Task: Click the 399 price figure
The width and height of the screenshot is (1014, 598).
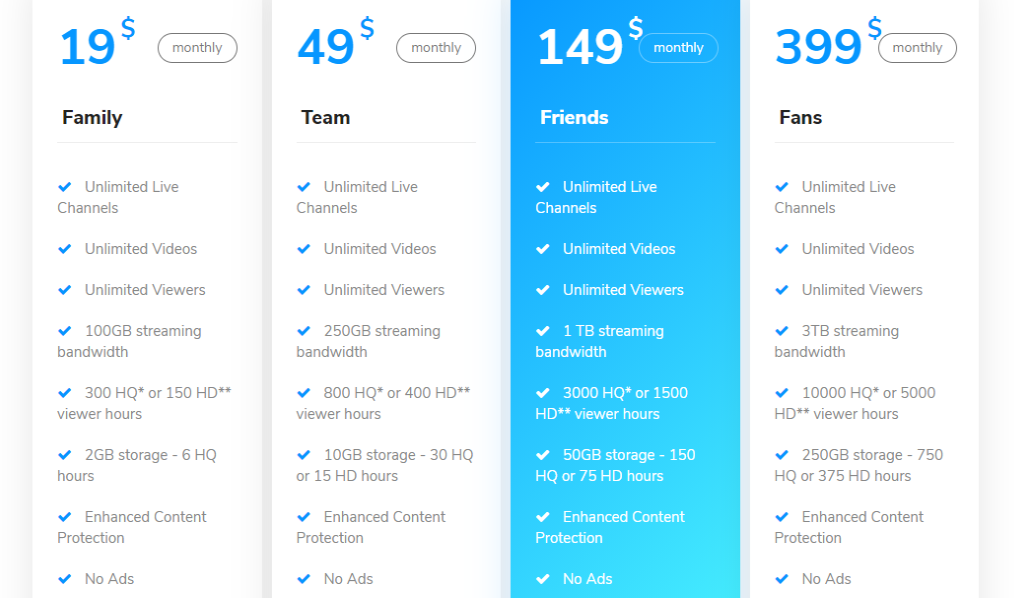Action: 818,47
